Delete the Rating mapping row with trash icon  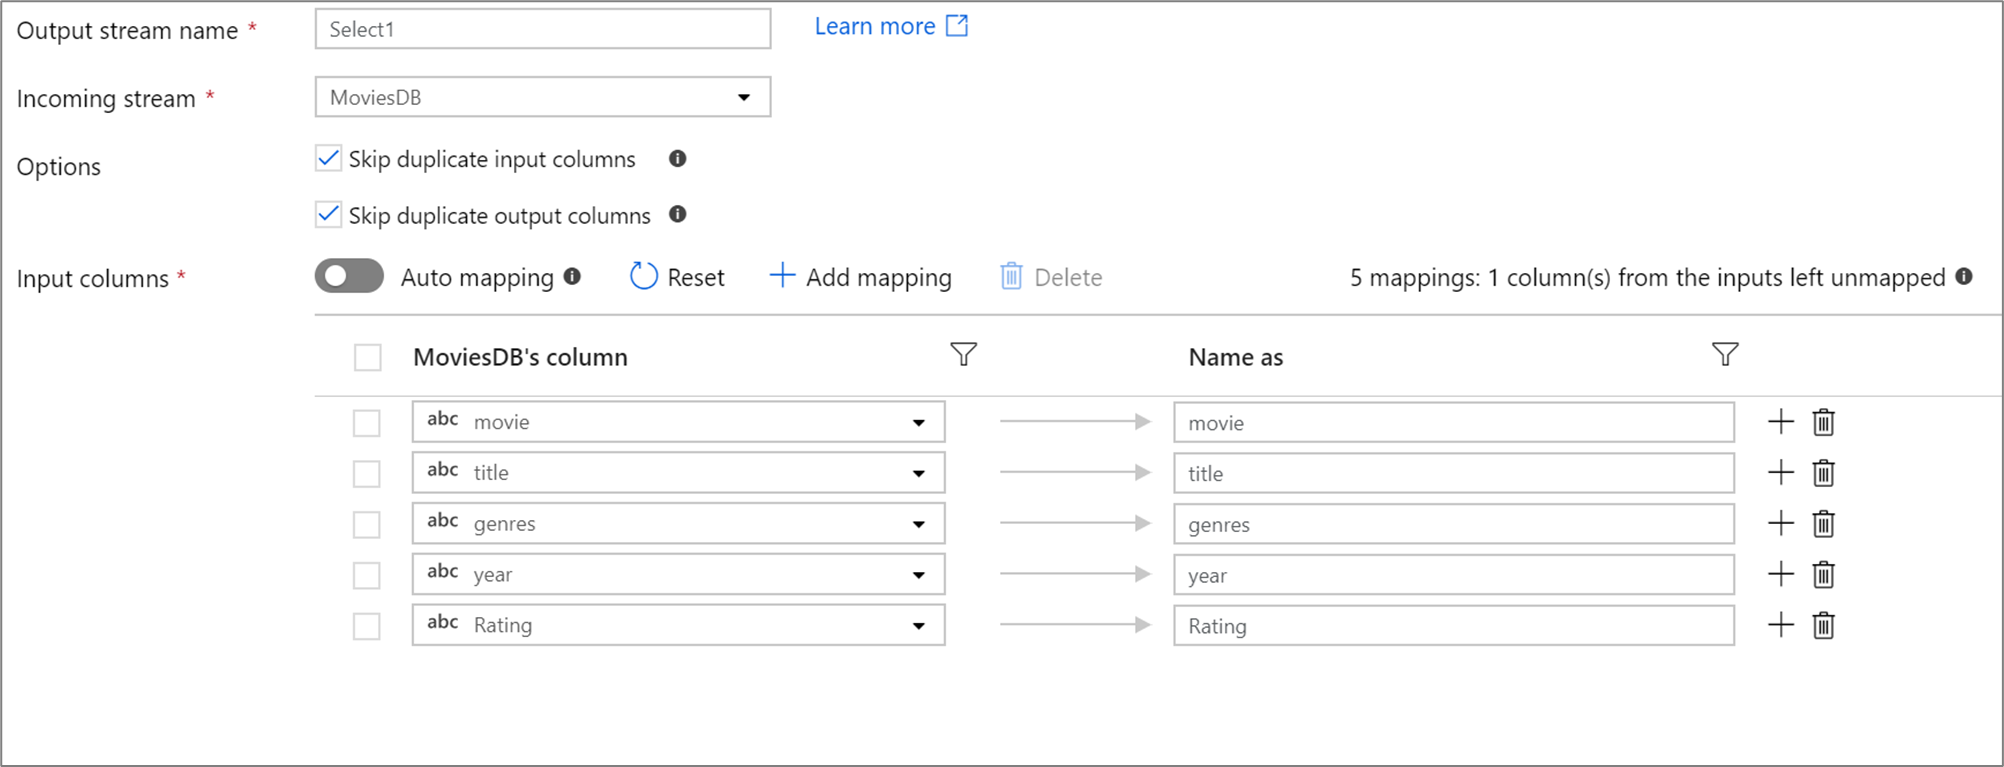tap(1823, 626)
